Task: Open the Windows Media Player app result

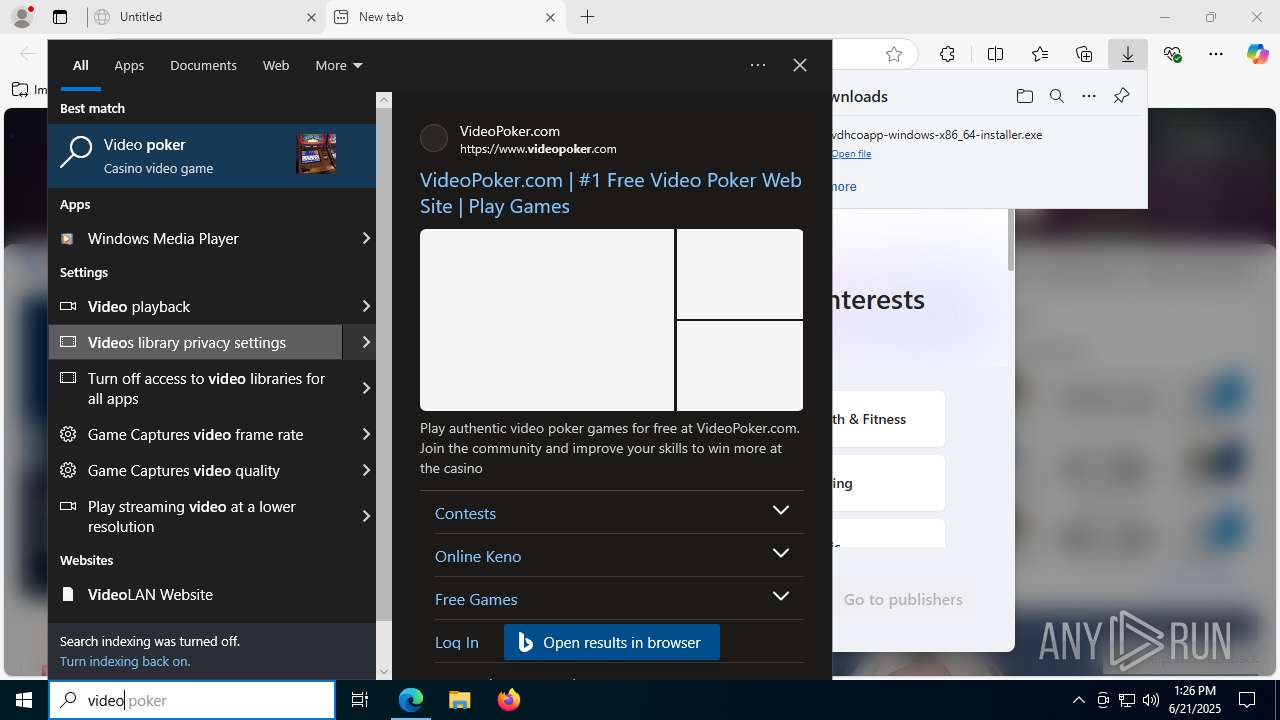Action: point(195,238)
